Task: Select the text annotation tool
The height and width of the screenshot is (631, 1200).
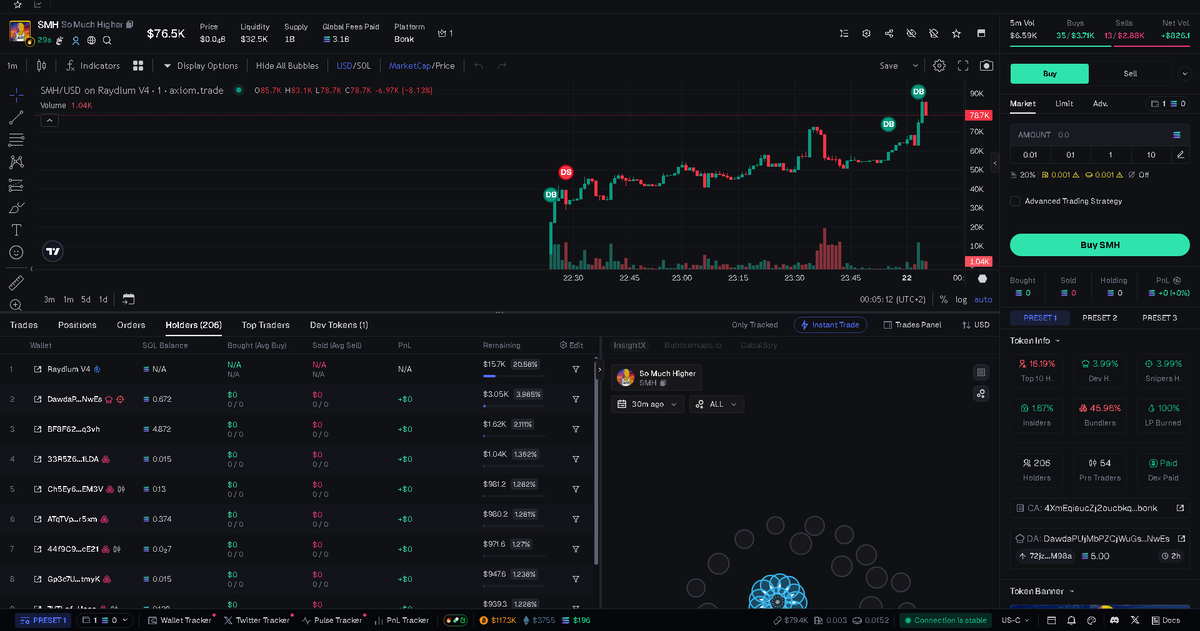Action: tap(16, 230)
